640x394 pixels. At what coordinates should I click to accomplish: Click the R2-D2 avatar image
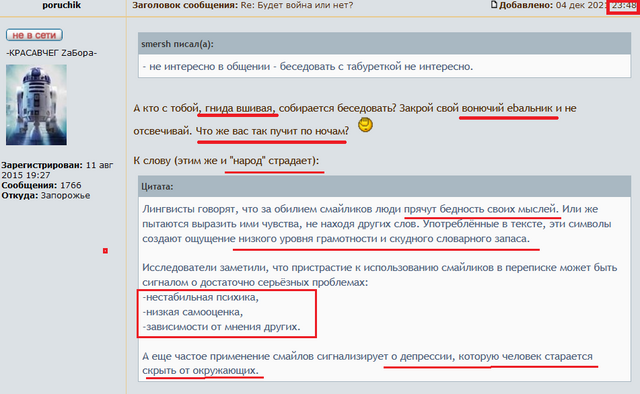[x=36, y=105]
